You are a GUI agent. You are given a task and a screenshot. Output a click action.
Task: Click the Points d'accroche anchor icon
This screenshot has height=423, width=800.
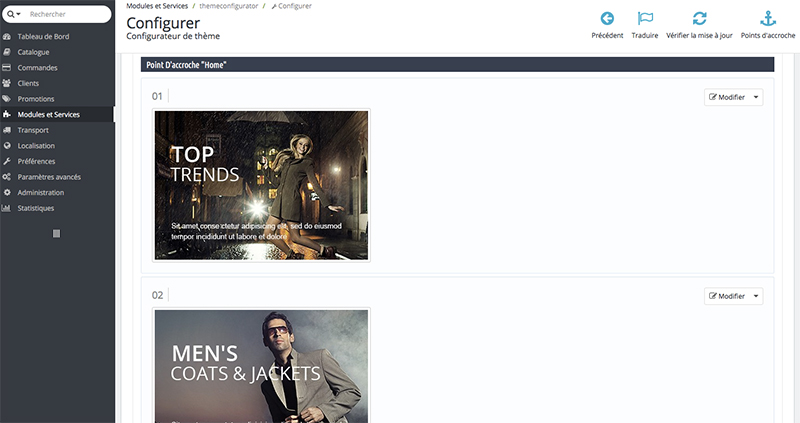[768, 18]
